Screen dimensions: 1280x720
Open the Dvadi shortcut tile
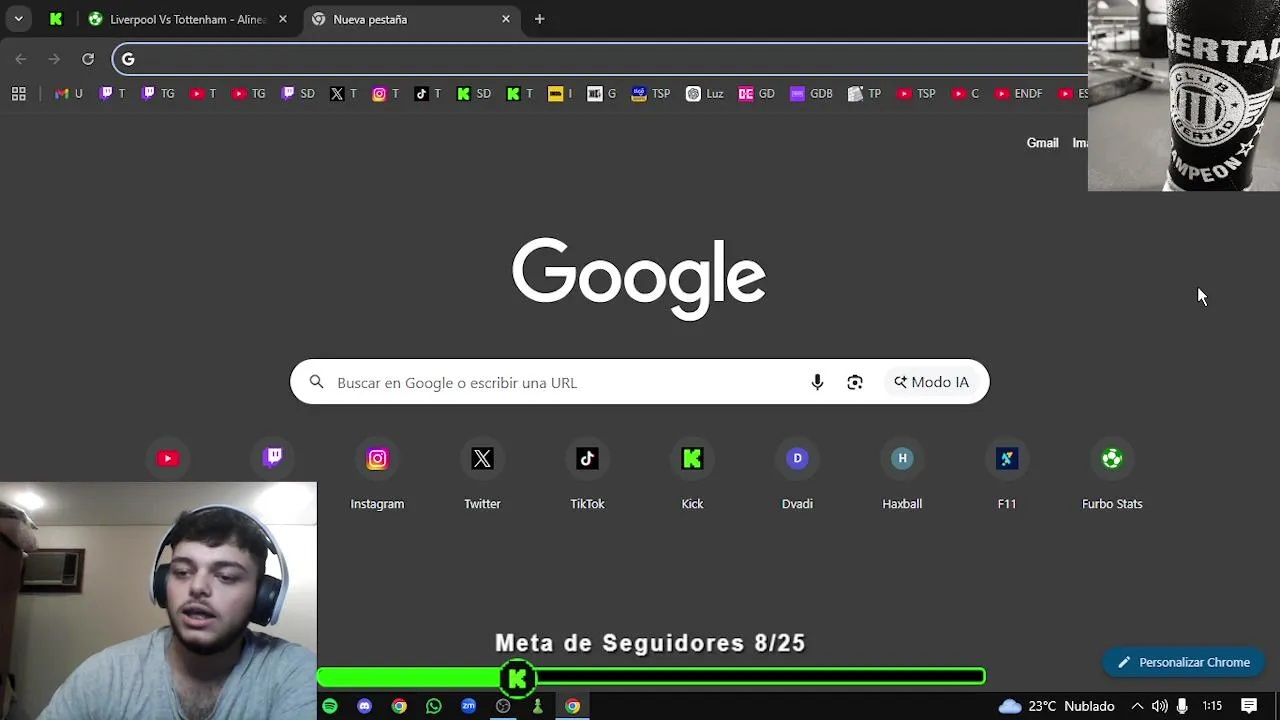tap(797, 476)
